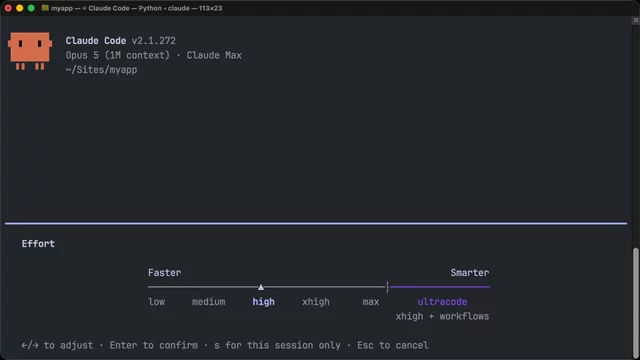Viewport: 640px width, 360px height.
Task: Select the medium effort level
Action: click(208, 302)
